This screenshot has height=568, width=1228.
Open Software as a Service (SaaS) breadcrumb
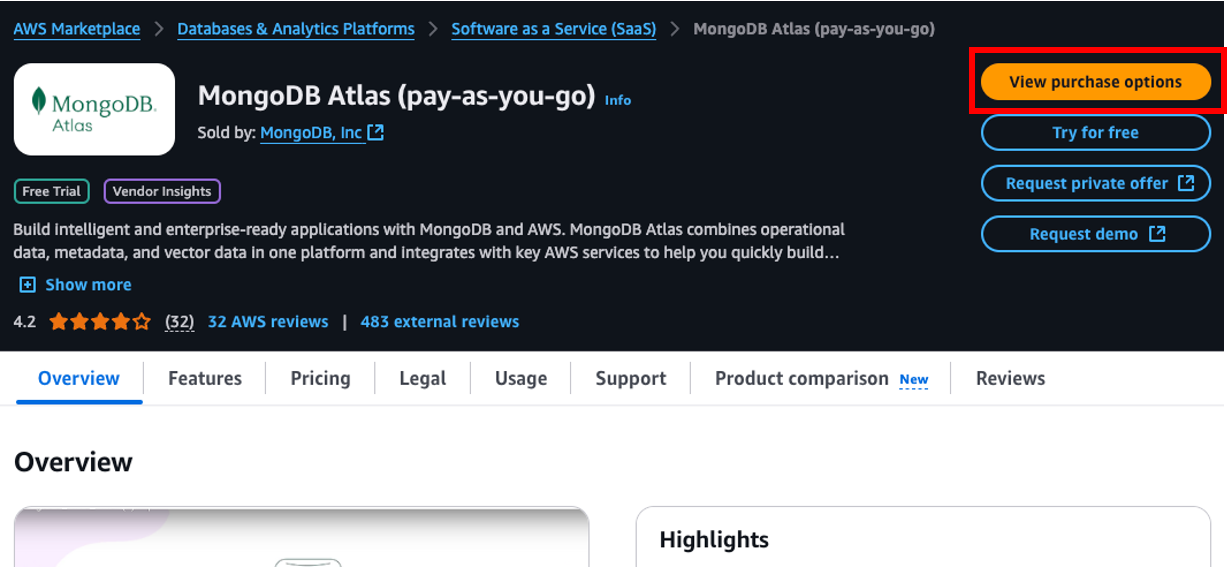coord(554,29)
